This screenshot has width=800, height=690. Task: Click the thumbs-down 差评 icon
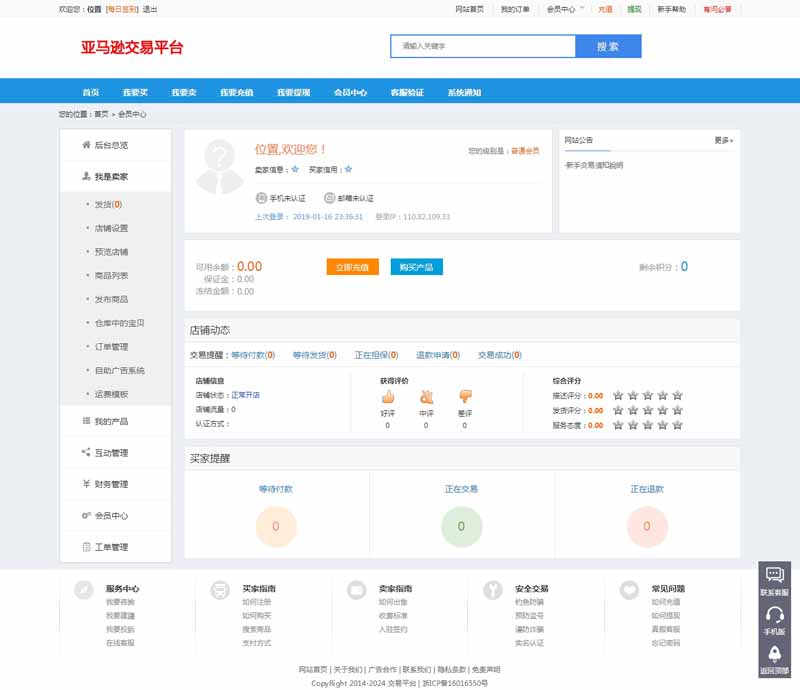[465, 397]
